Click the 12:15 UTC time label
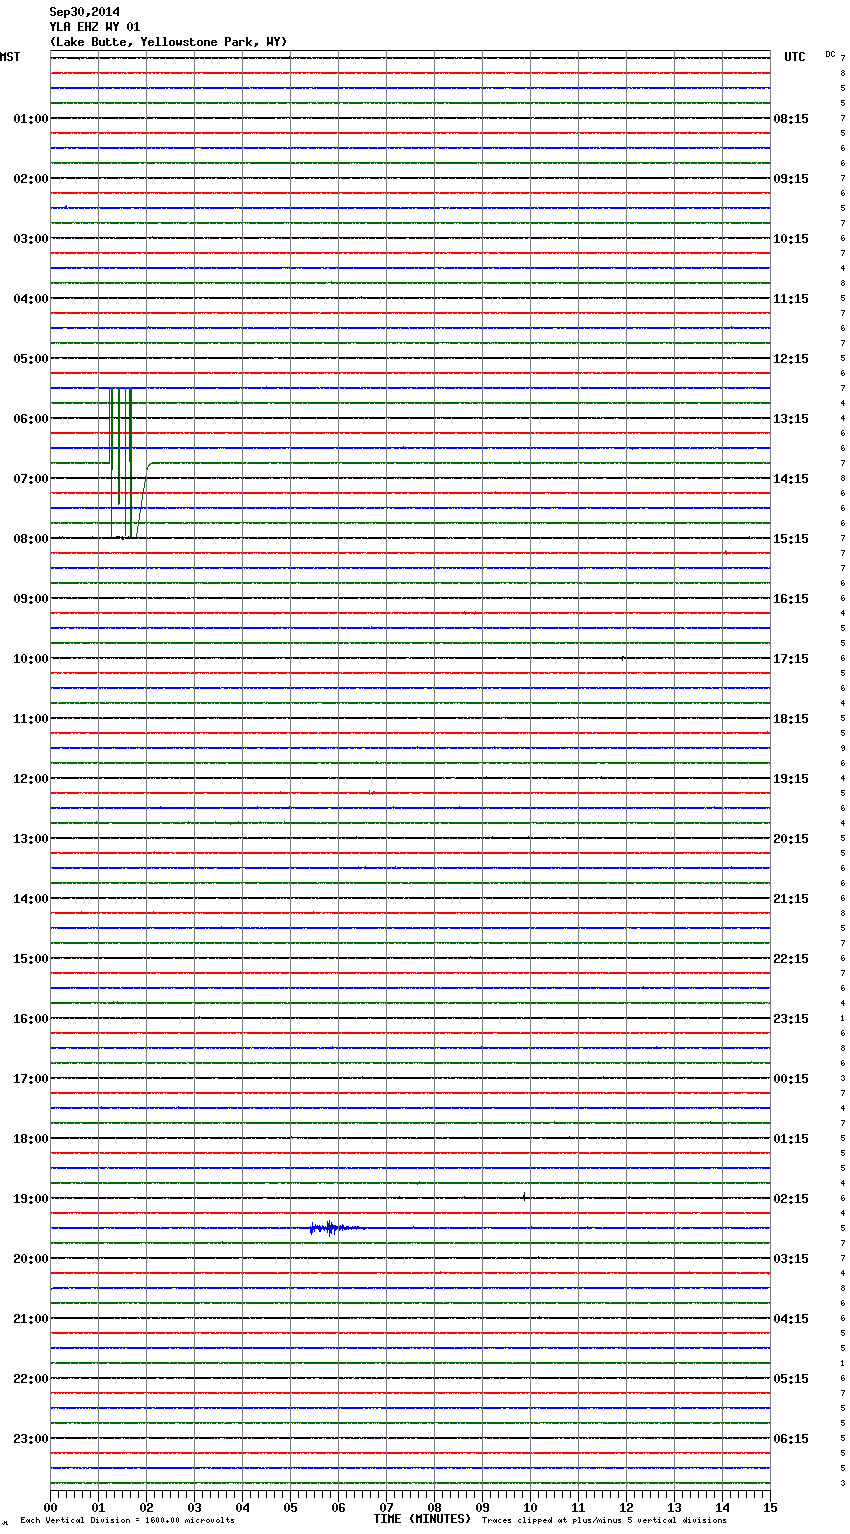The width and height of the screenshot is (850, 1534). (791, 359)
